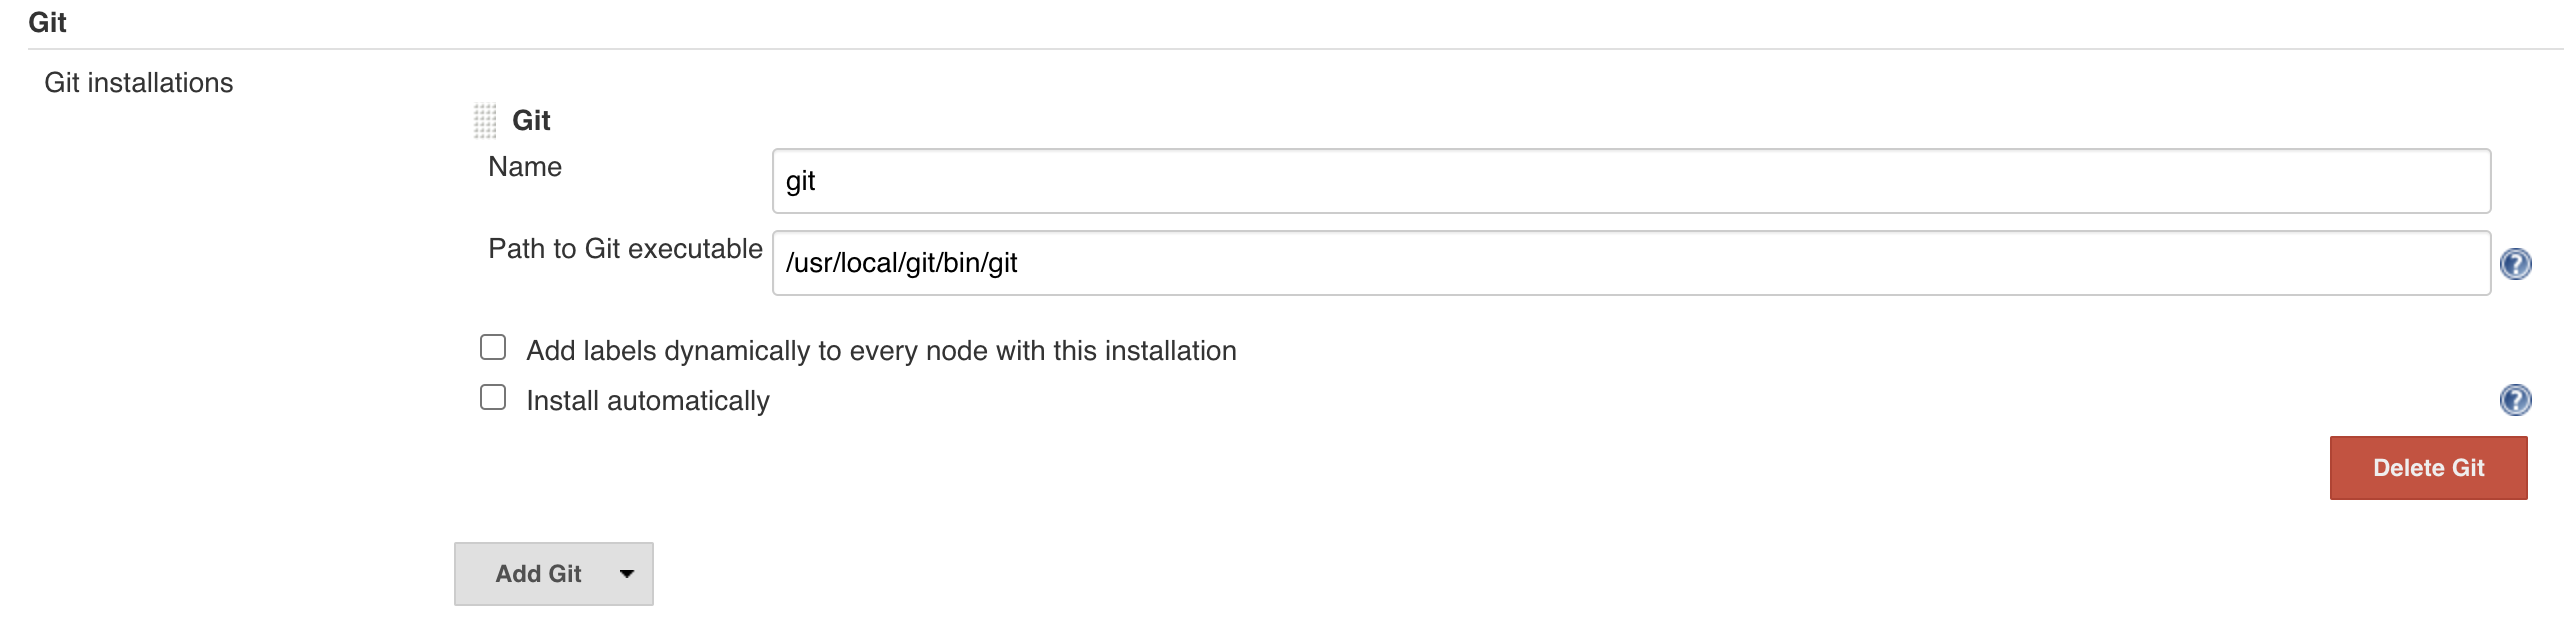Open help for Install automatically
Image resolution: width=2564 pixels, height=622 pixels.
[x=2514, y=400]
